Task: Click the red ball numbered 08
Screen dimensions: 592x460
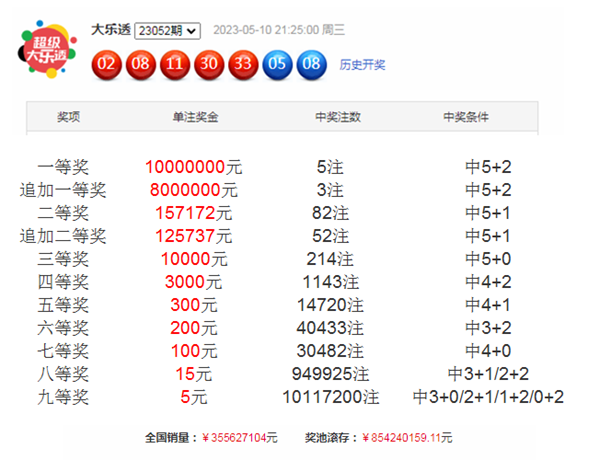Action: 141,65
